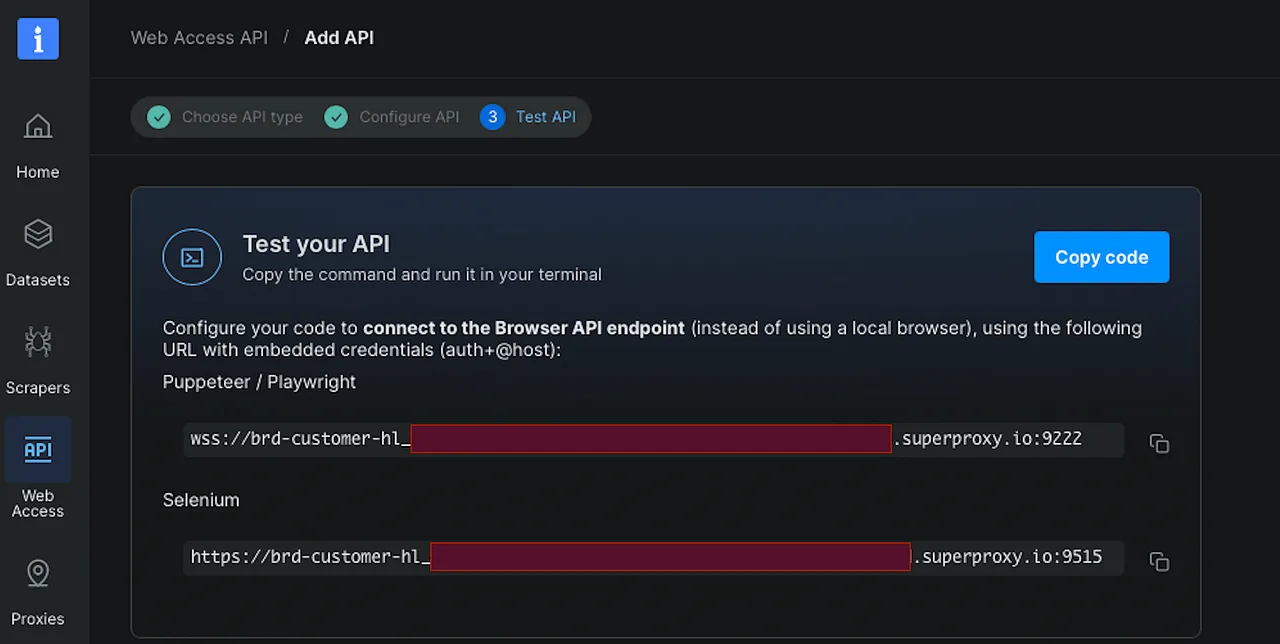Open the Scrapers bug icon

38,342
